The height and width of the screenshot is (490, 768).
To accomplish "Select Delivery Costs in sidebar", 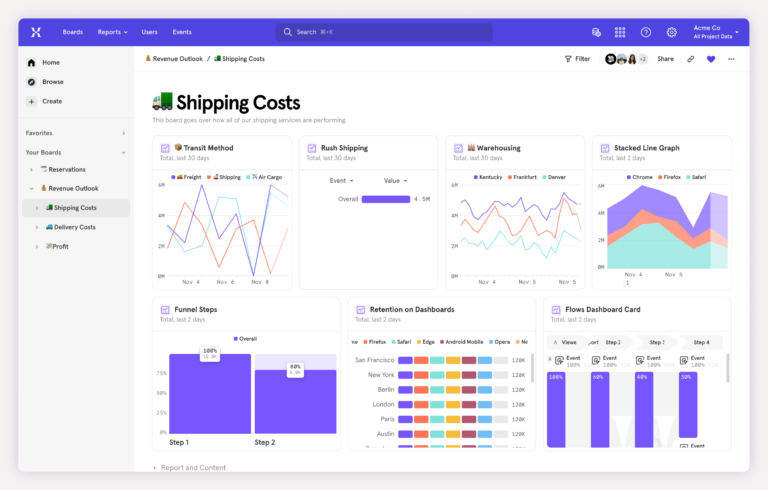I will coord(74,227).
